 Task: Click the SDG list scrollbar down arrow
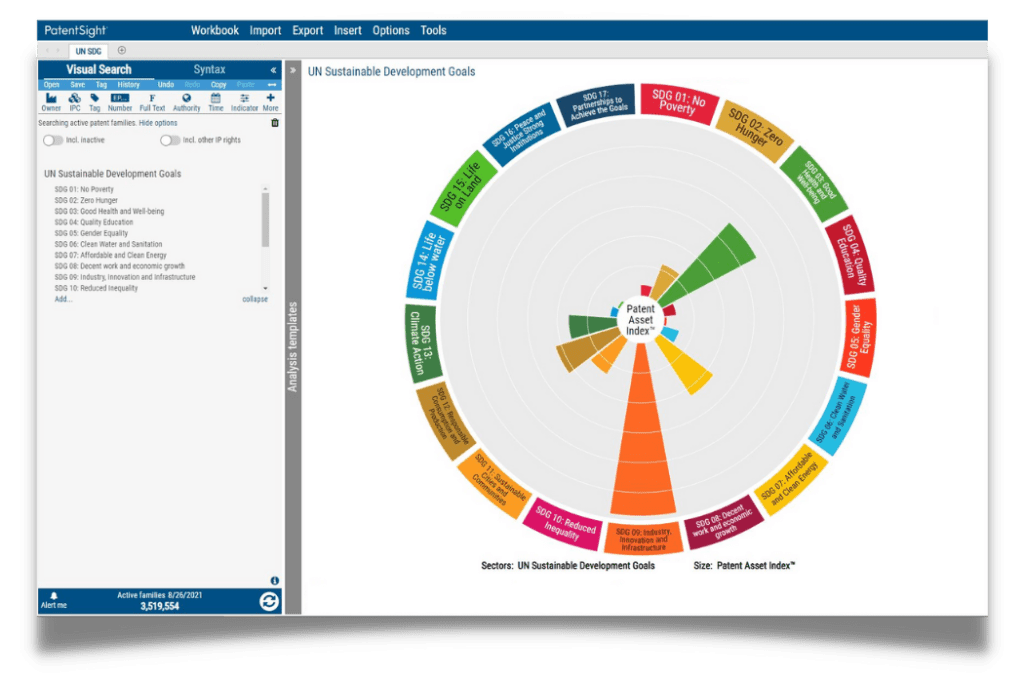point(265,288)
